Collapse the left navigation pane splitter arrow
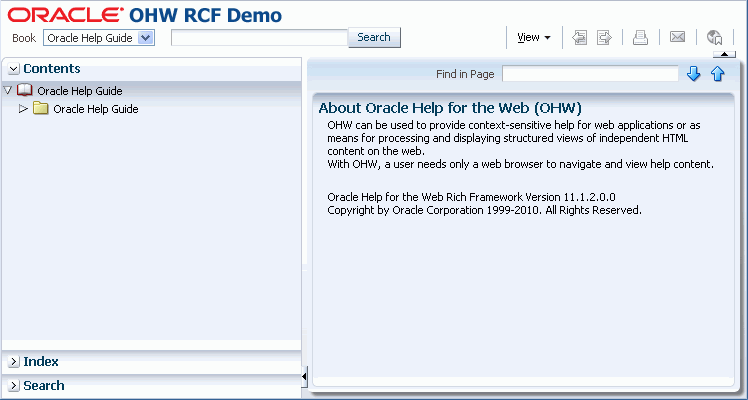The image size is (748, 400). coord(304,377)
